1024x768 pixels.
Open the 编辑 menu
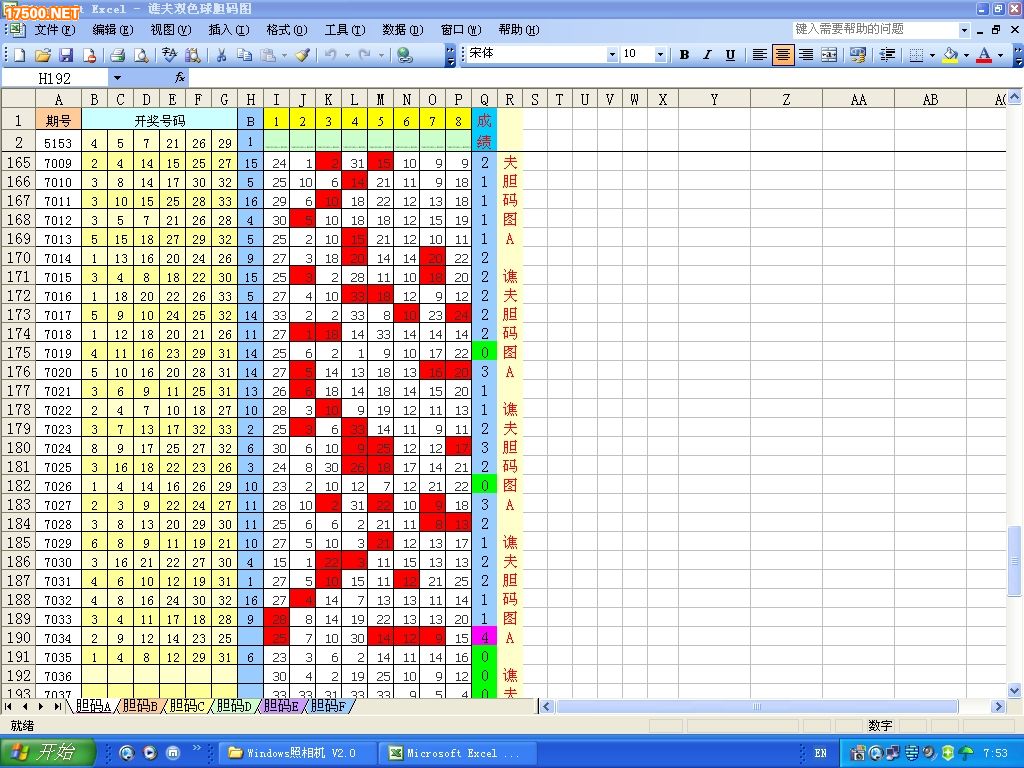pyautogui.click(x=112, y=30)
